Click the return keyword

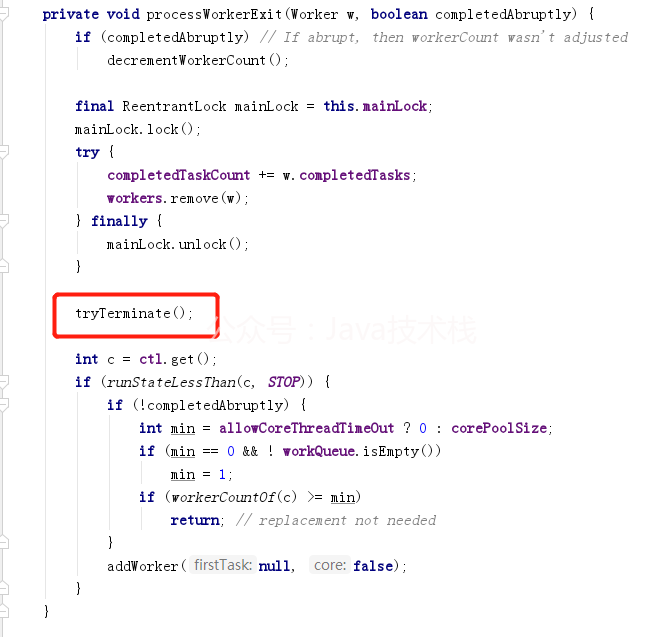tap(195, 520)
